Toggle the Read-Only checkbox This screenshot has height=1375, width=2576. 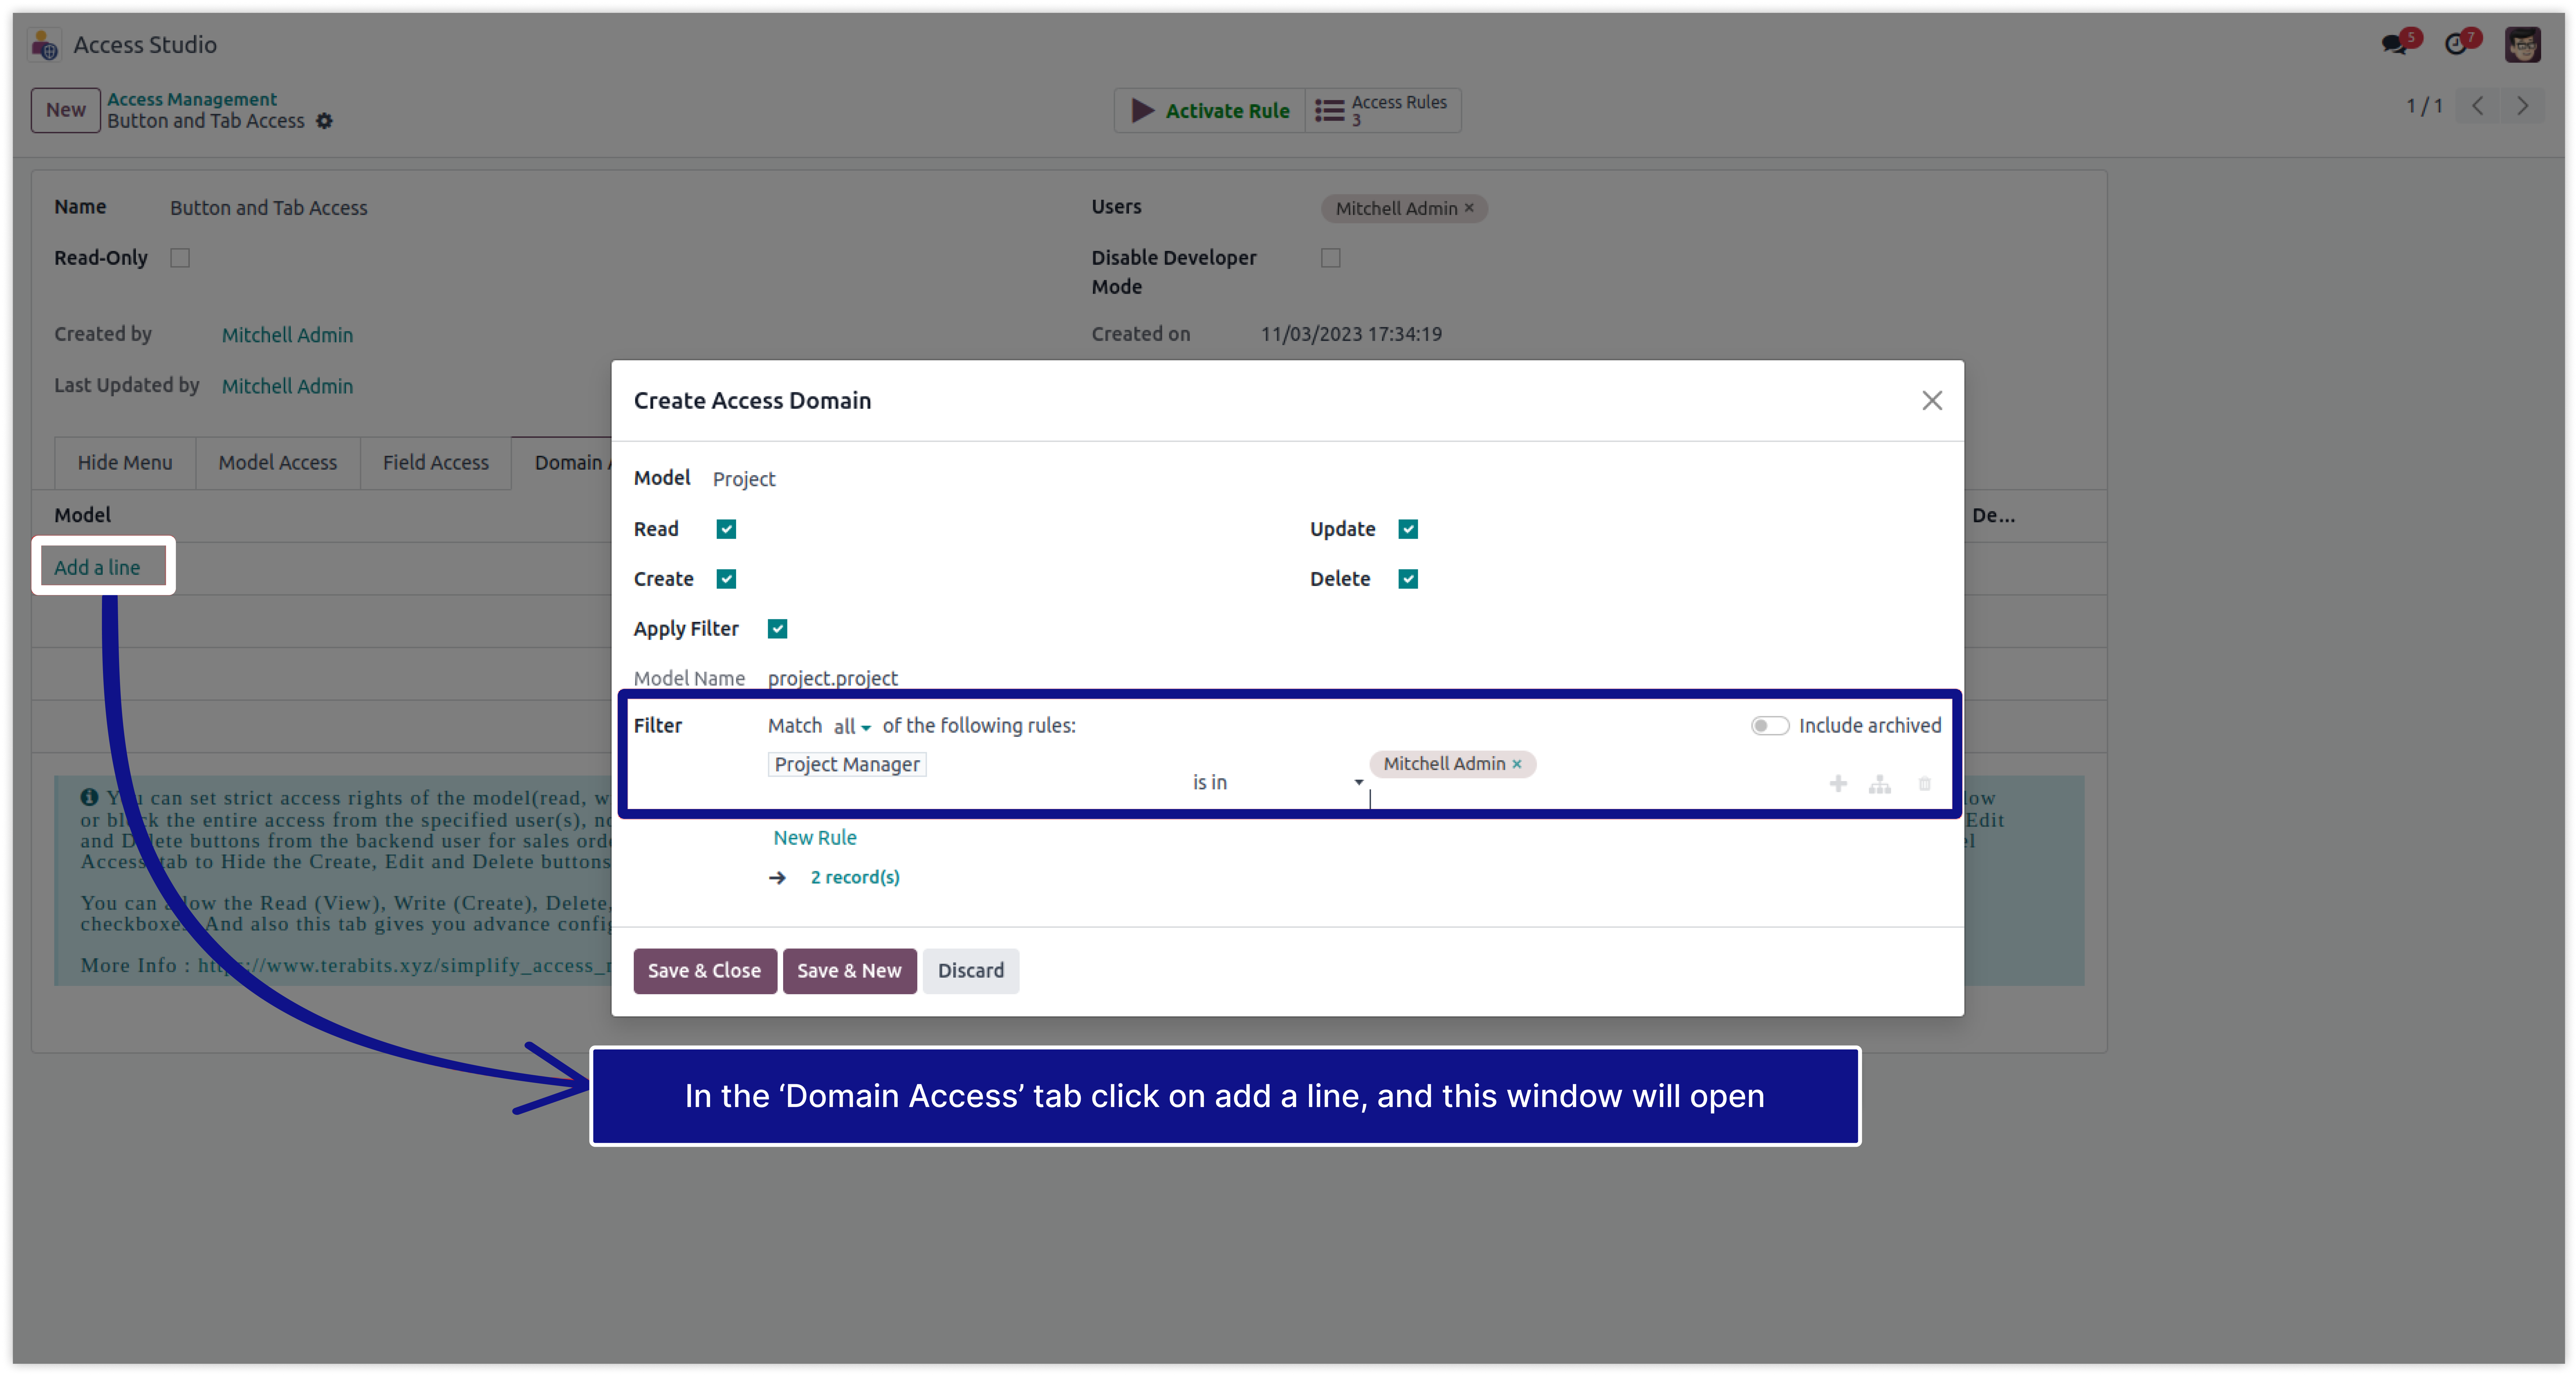click(x=180, y=258)
